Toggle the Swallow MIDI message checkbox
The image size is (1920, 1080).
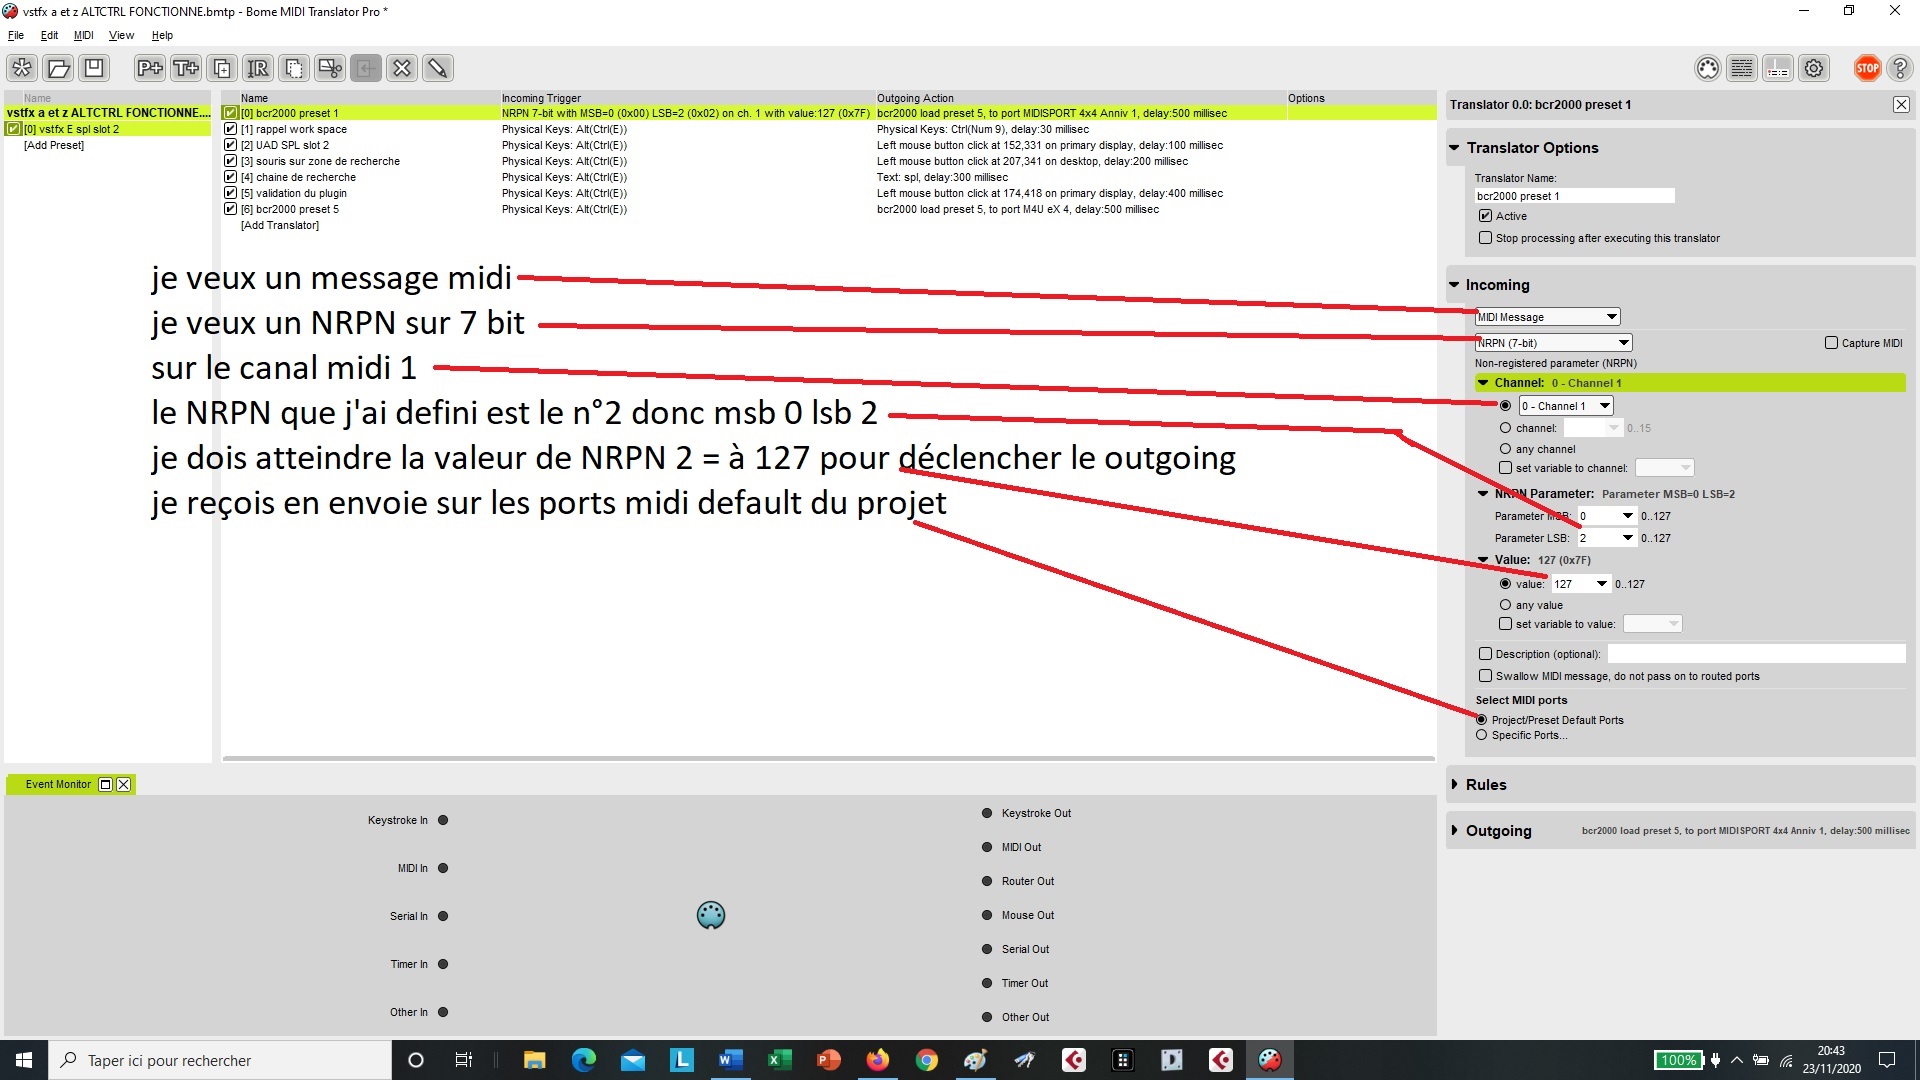click(x=1485, y=676)
